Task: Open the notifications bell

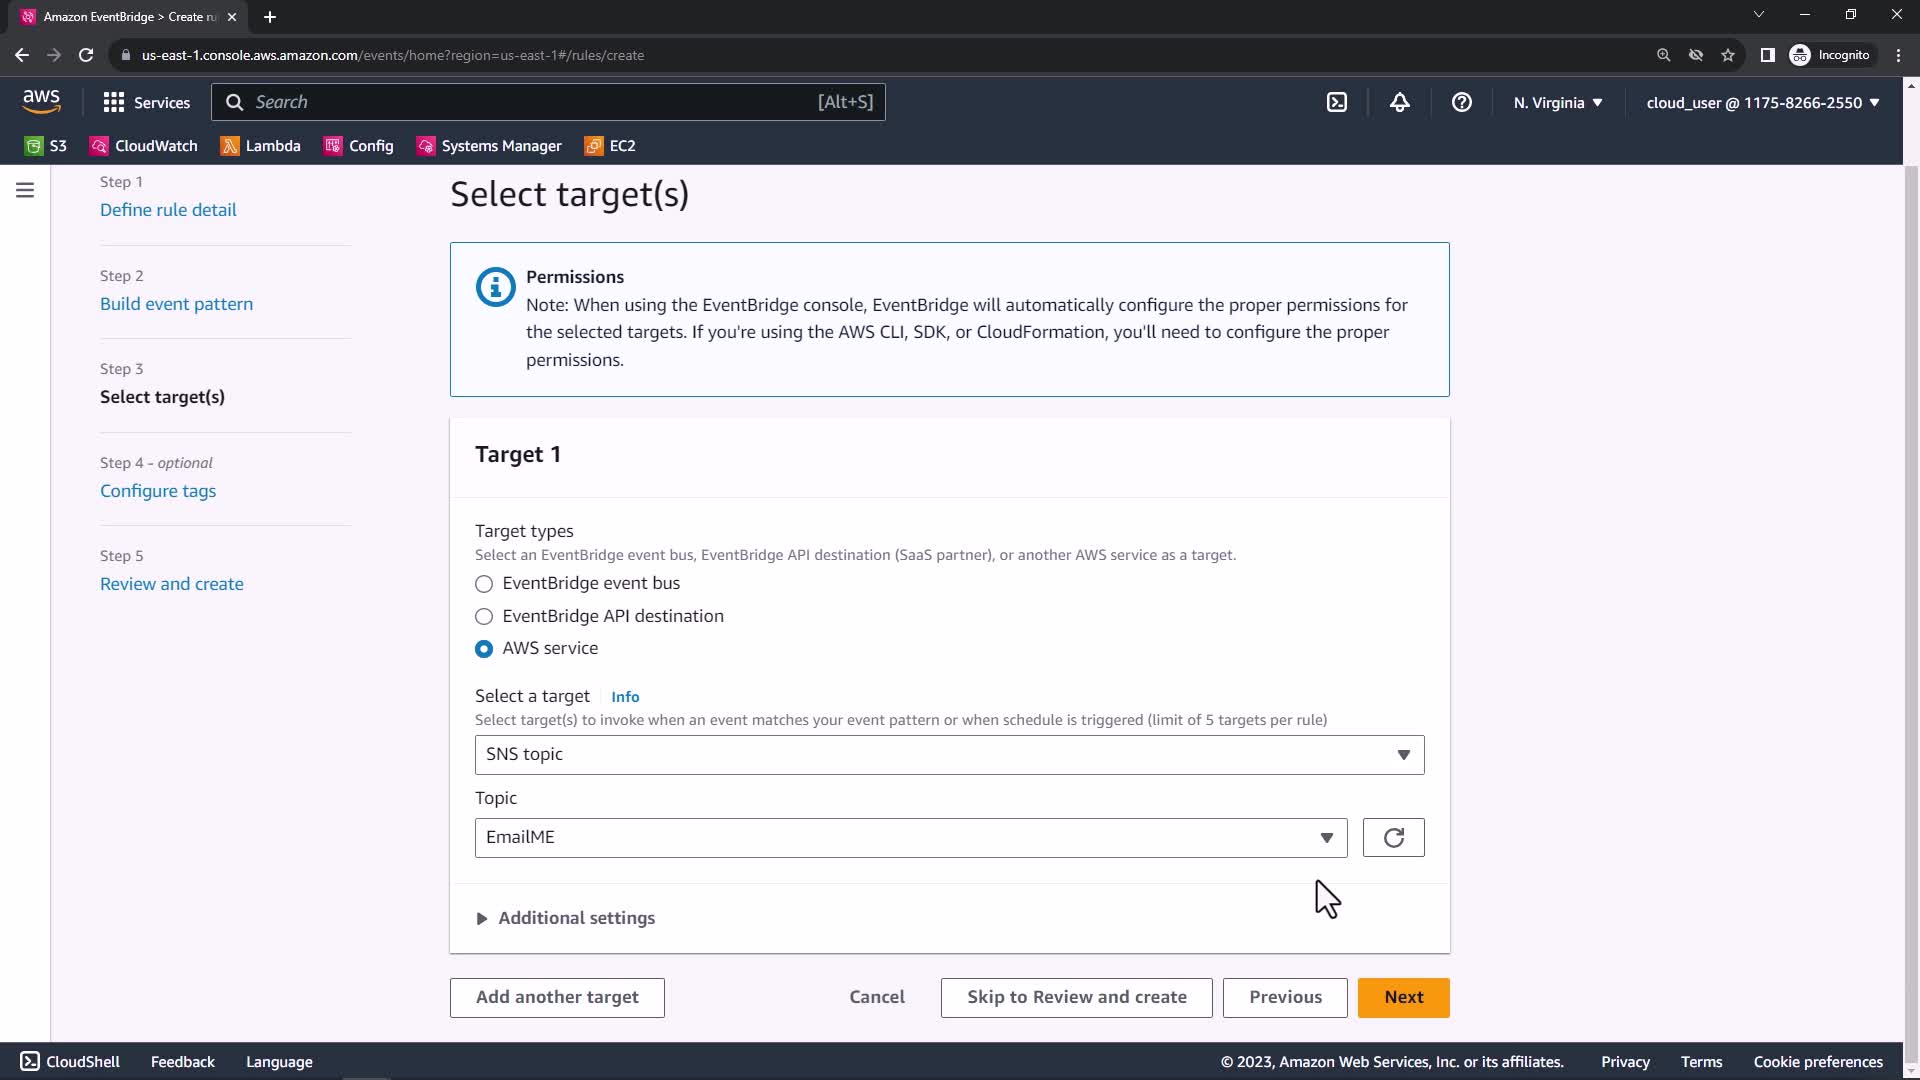Action: 1399,102
